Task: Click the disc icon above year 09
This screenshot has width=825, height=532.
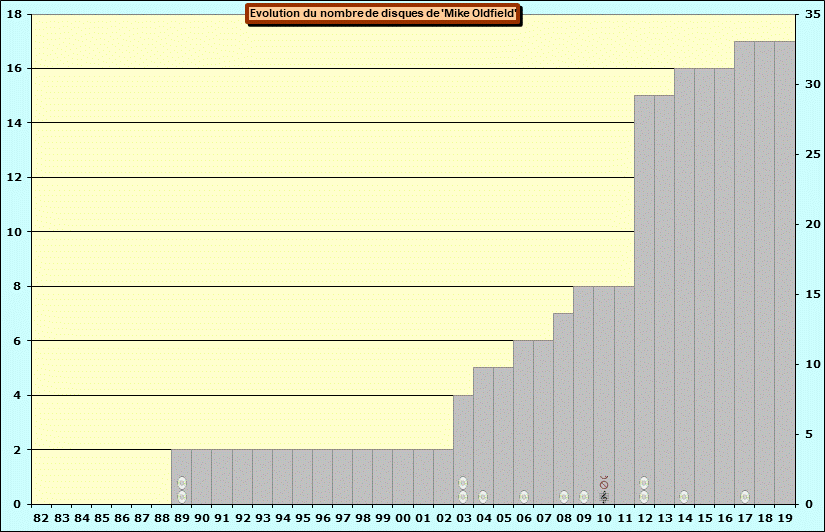Action: (584, 497)
